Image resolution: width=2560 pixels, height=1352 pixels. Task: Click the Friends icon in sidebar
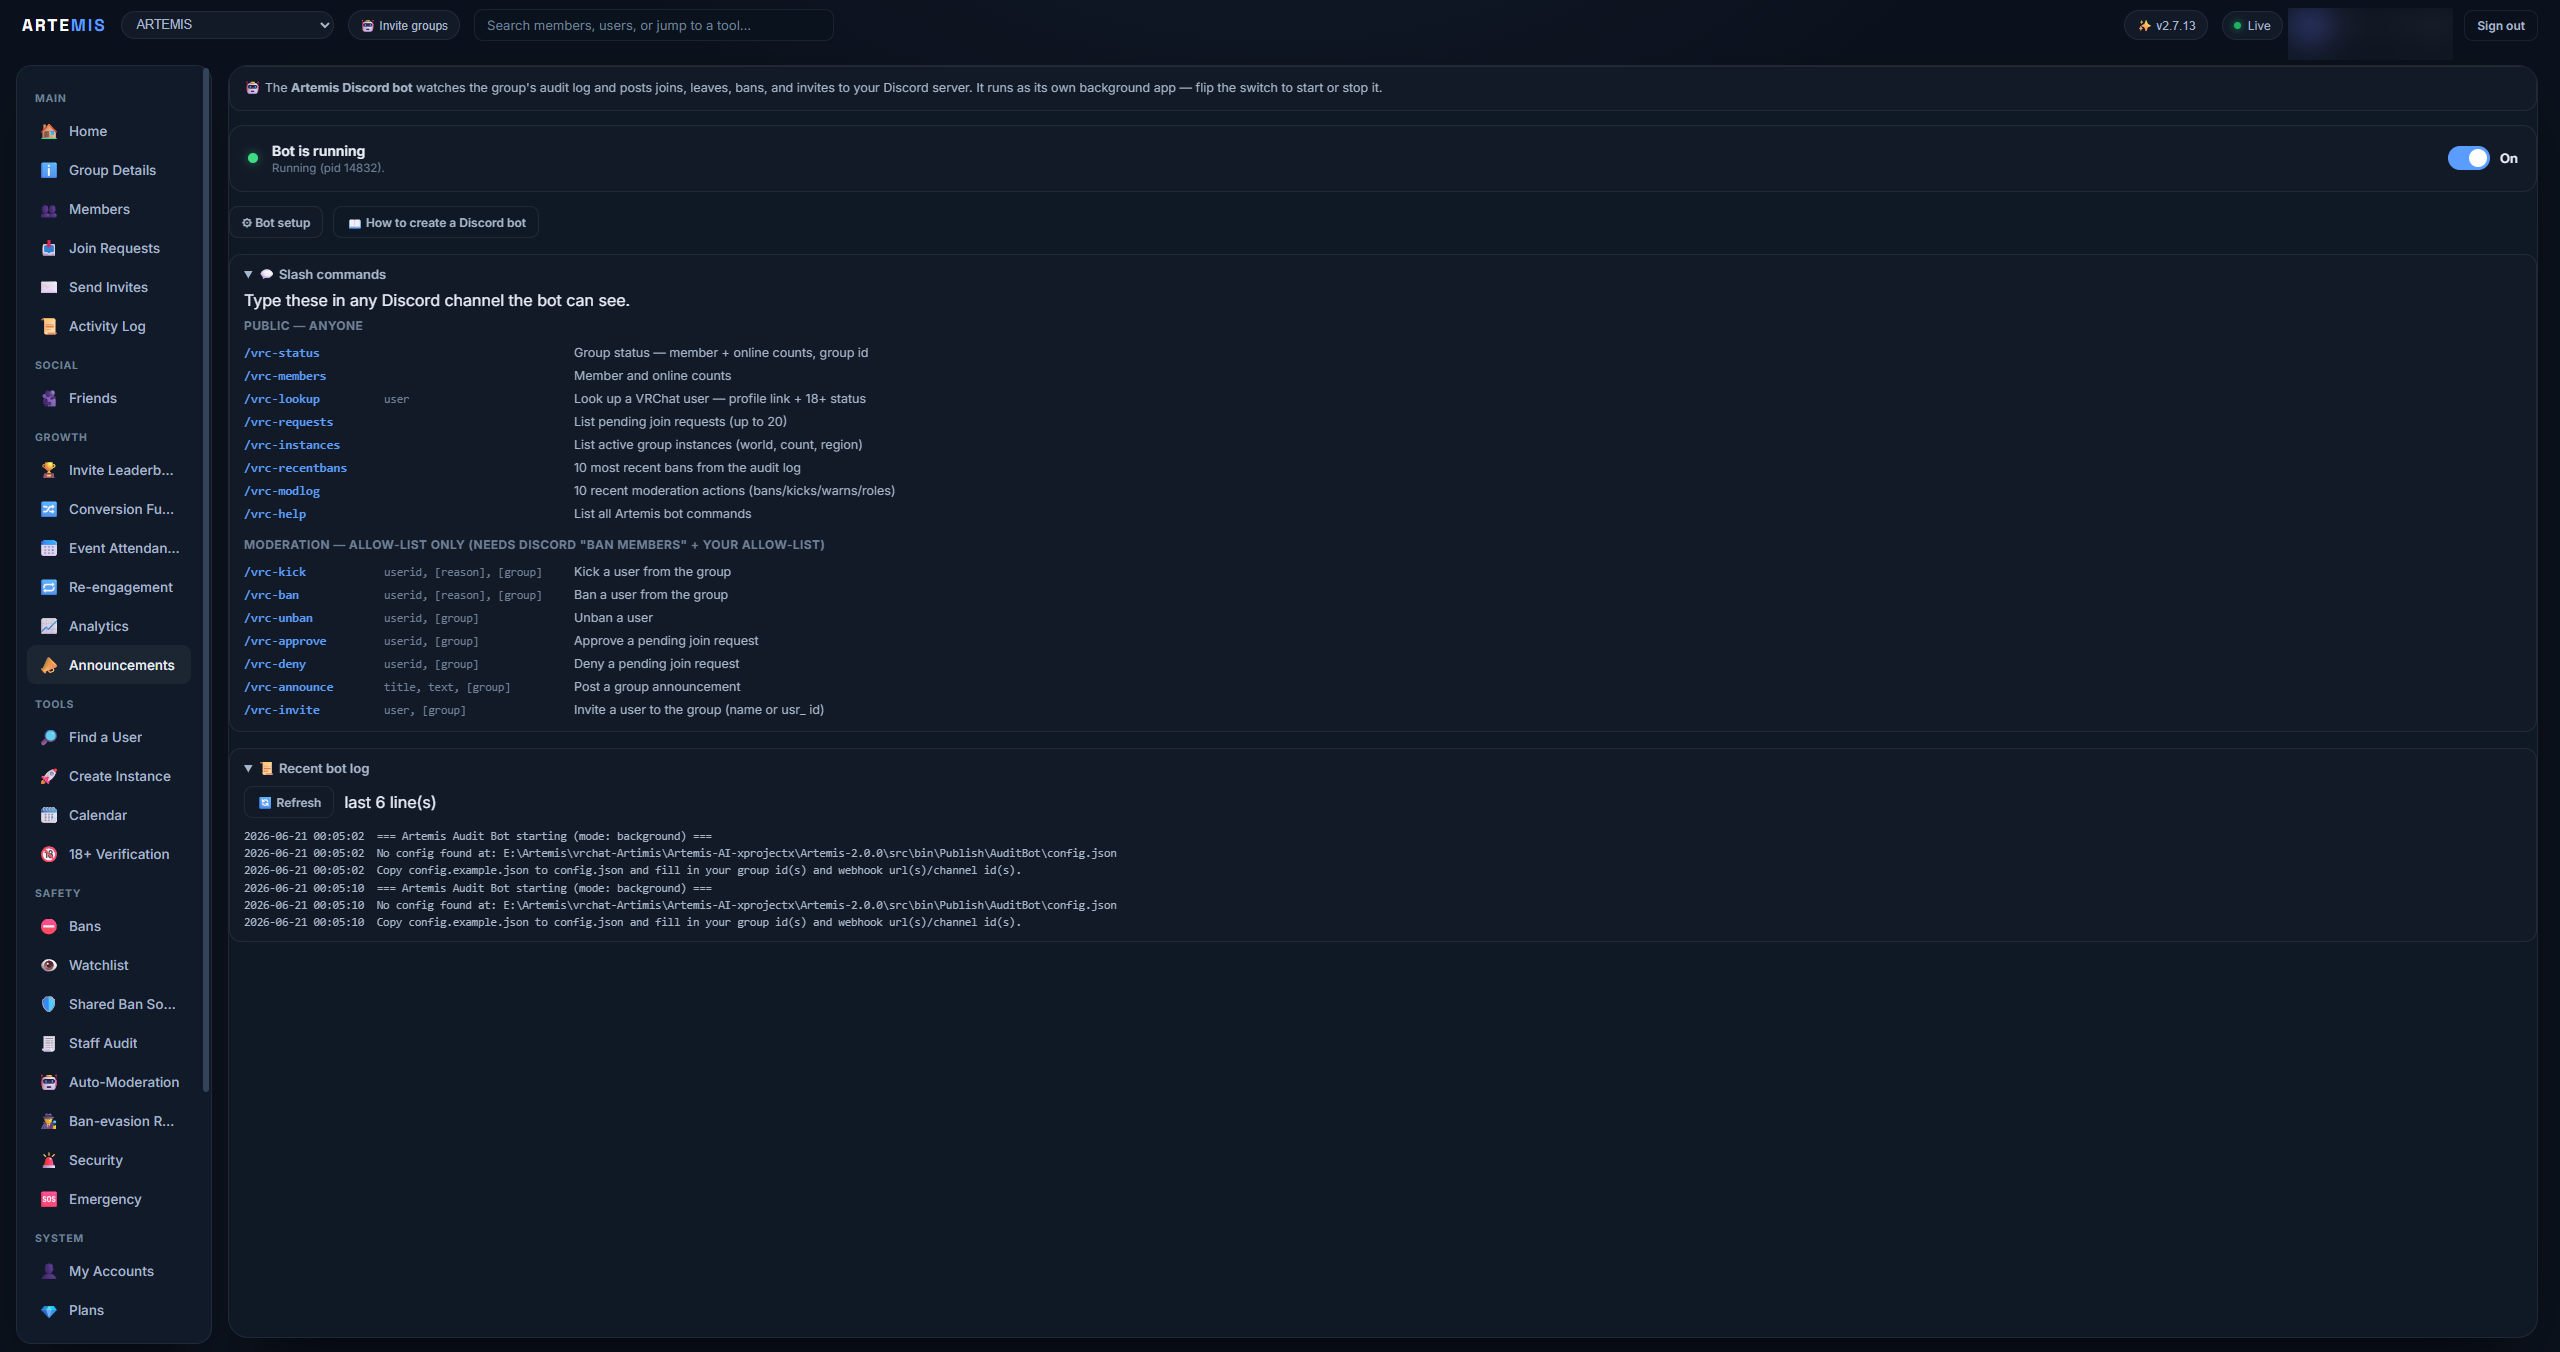coord(49,398)
